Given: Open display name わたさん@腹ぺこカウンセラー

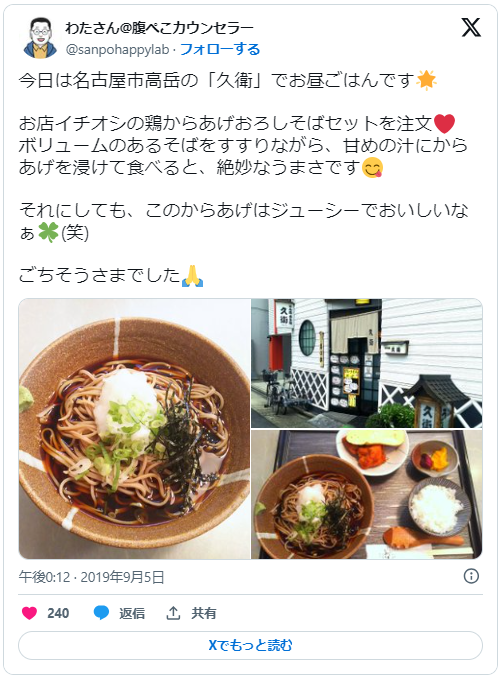Looking at the screenshot, I should point(159,28).
